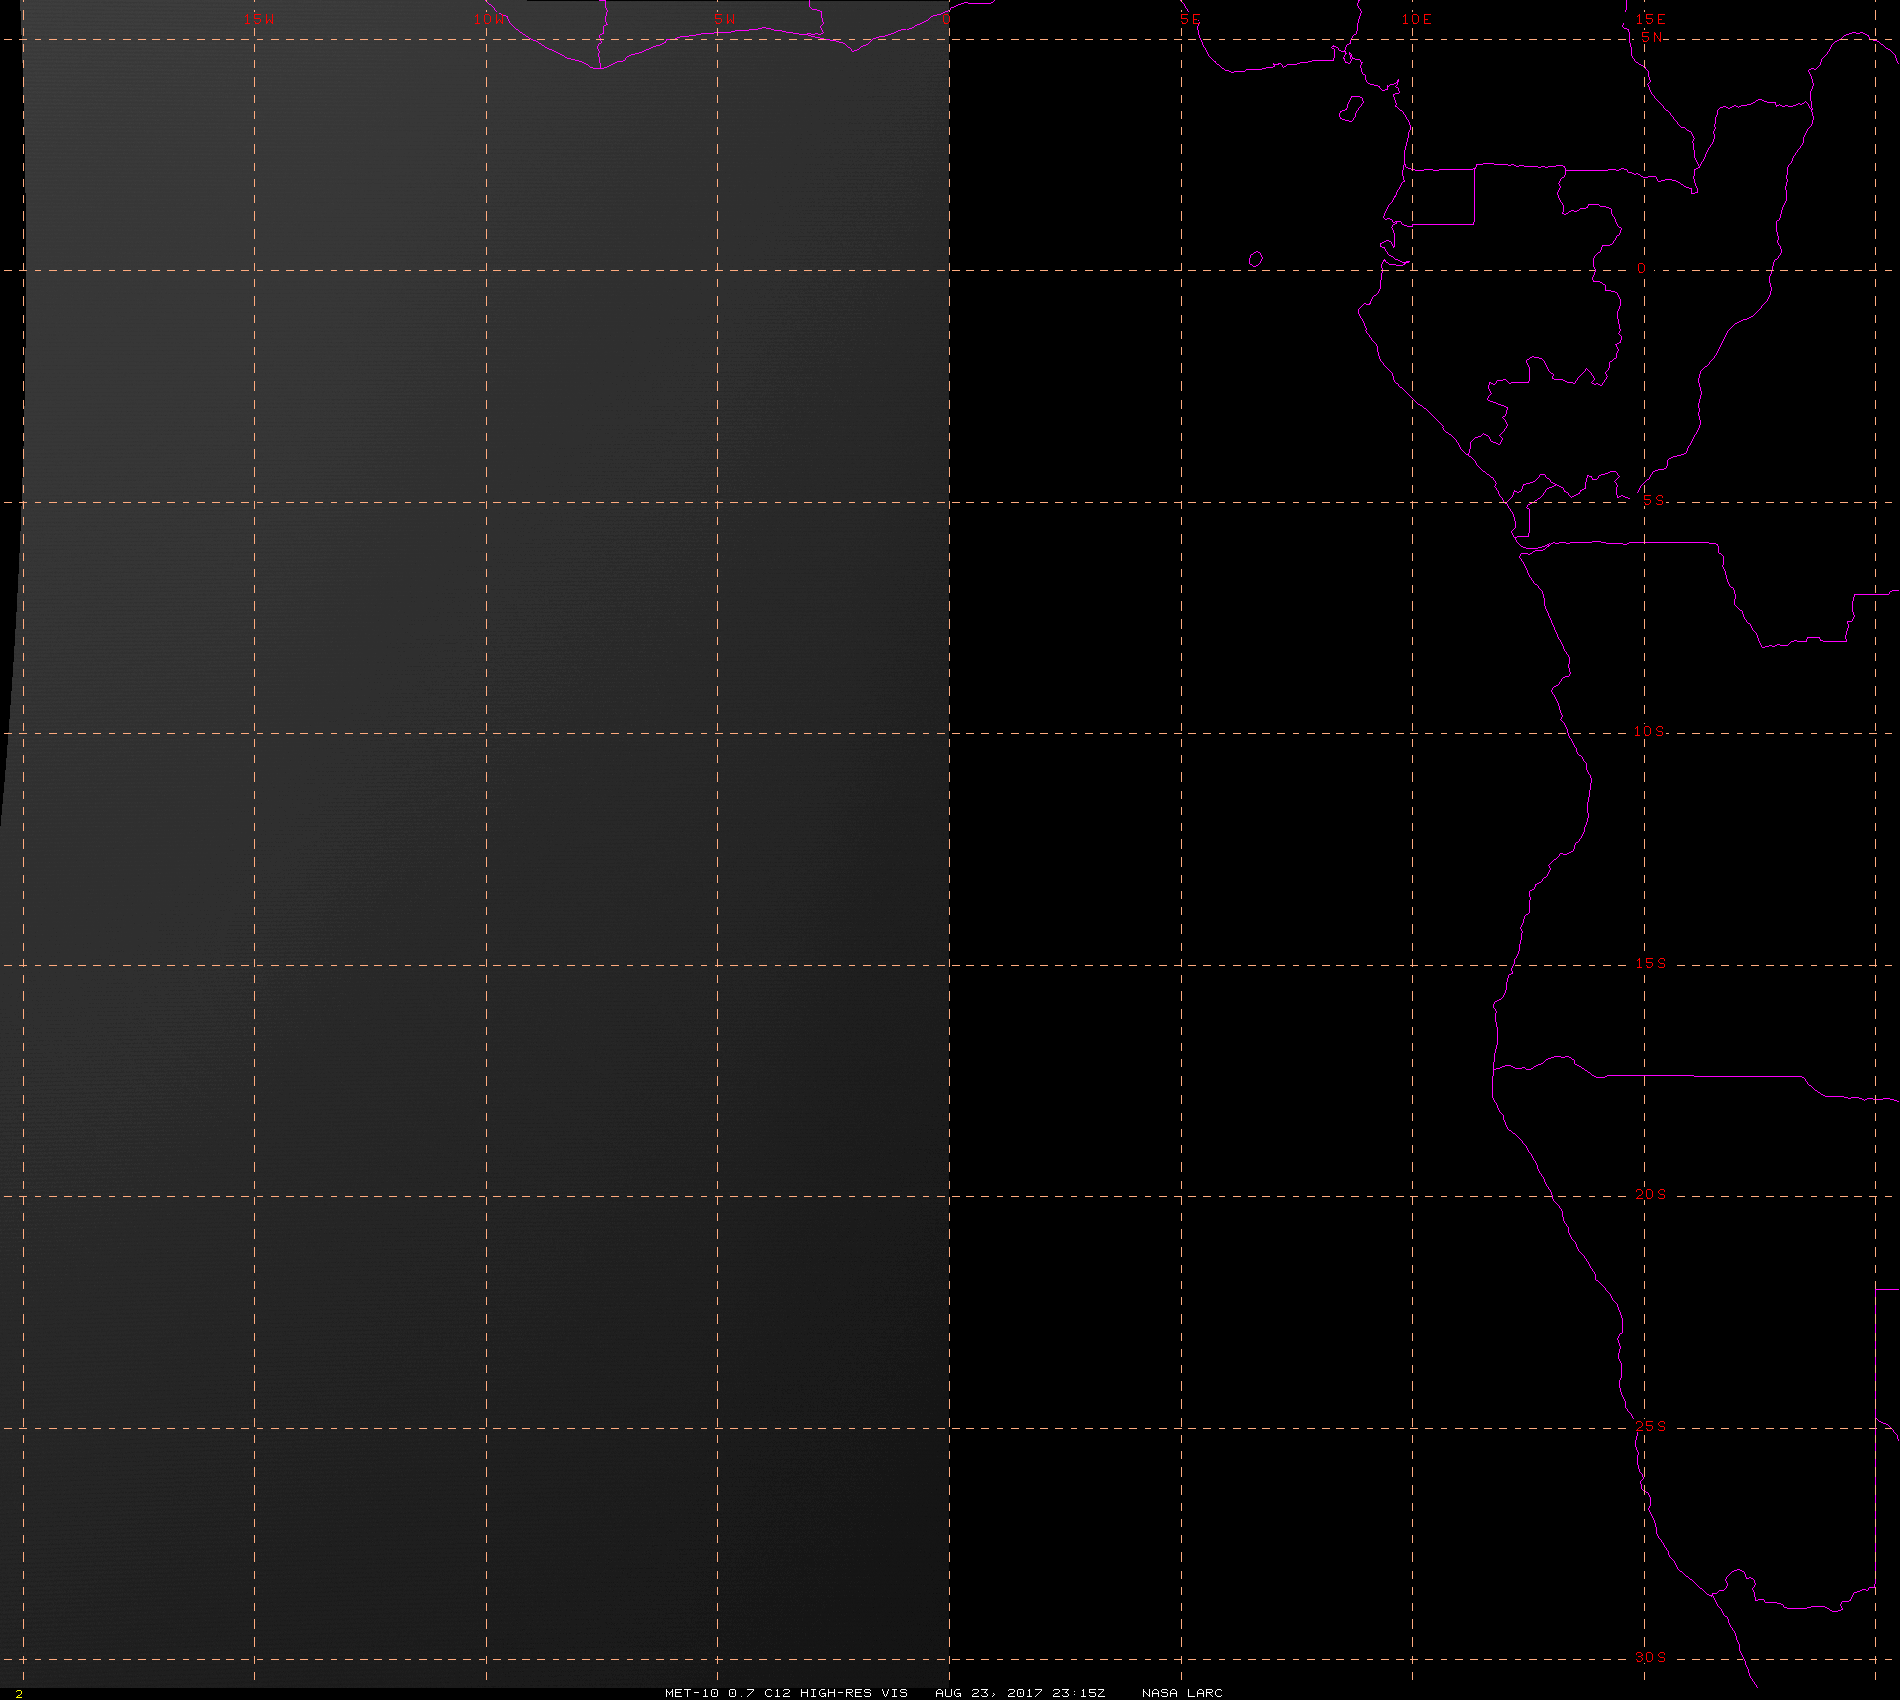The width and height of the screenshot is (1900, 1700).
Task: Click the 25S latitude label
Action: coord(1651,1426)
